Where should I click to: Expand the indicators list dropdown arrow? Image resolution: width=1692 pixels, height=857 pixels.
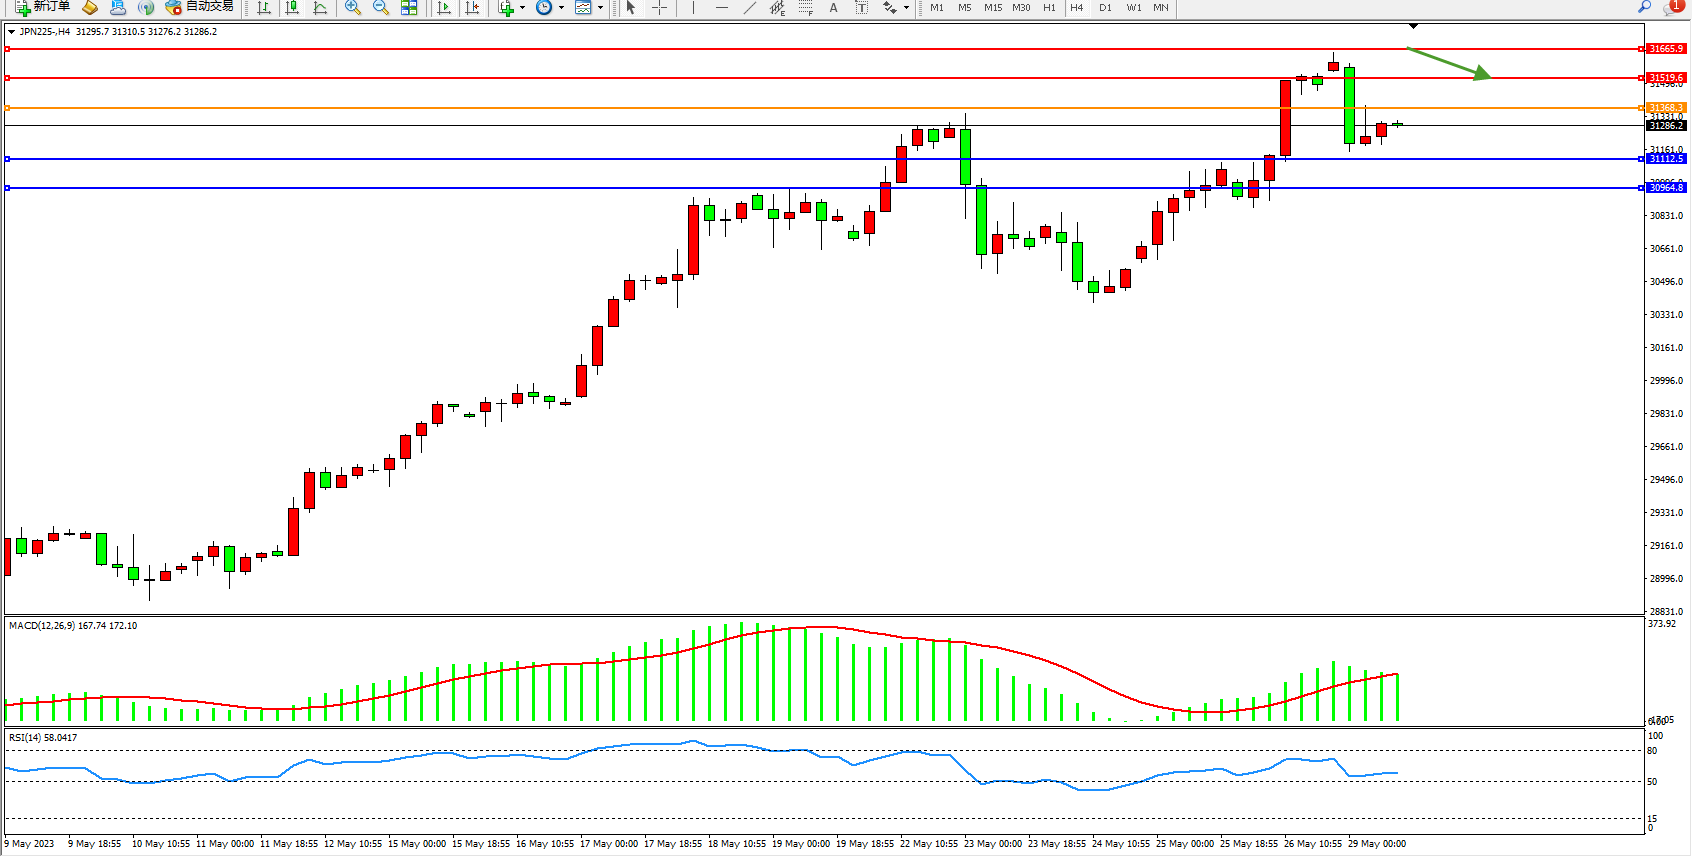coord(522,8)
